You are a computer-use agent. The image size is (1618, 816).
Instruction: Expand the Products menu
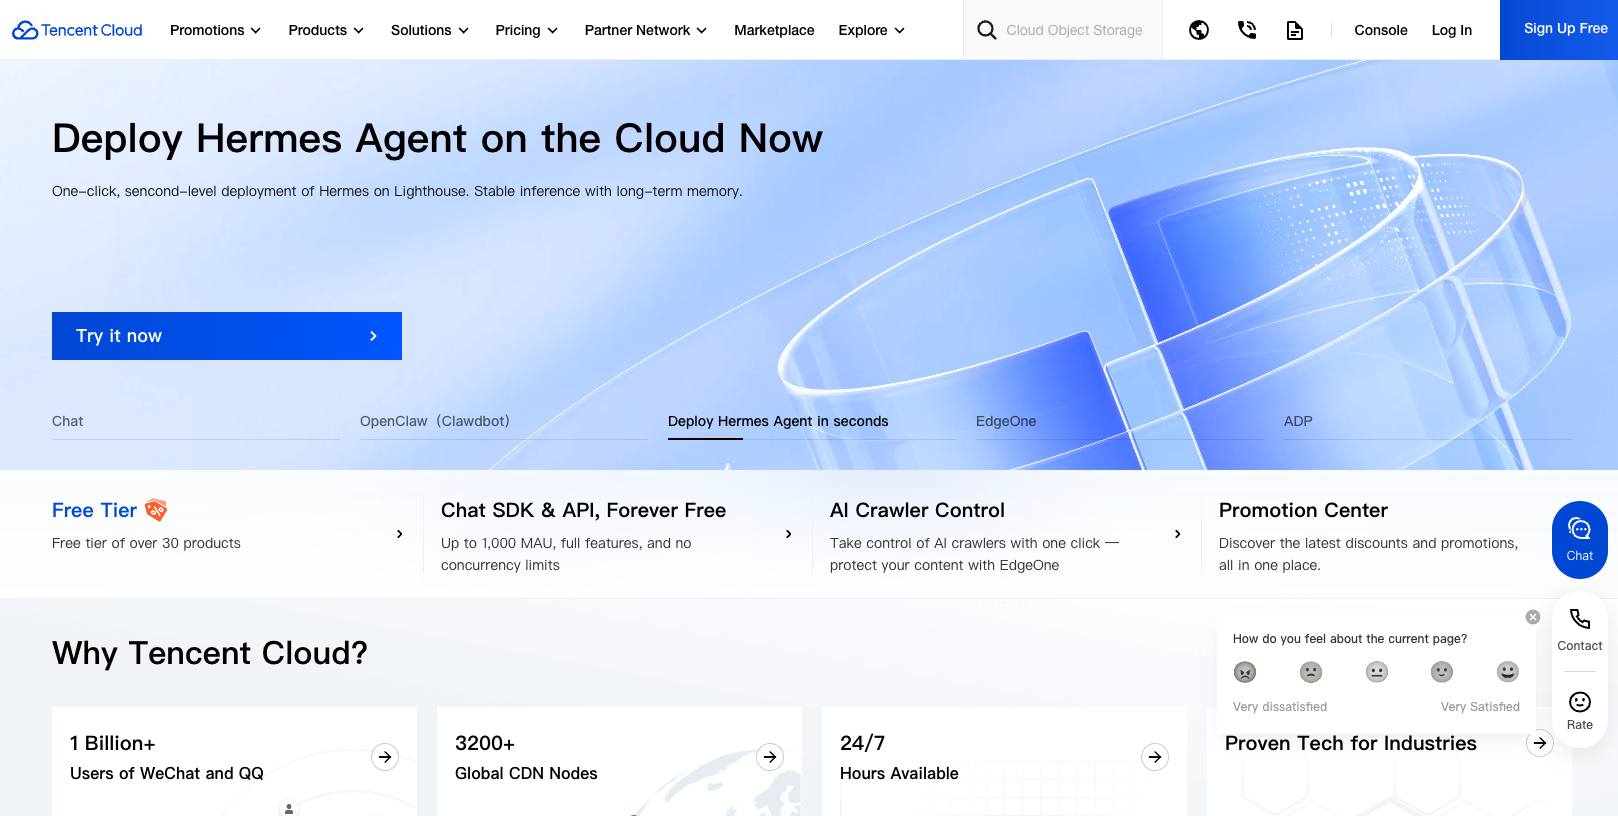click(x=326, y=30)
